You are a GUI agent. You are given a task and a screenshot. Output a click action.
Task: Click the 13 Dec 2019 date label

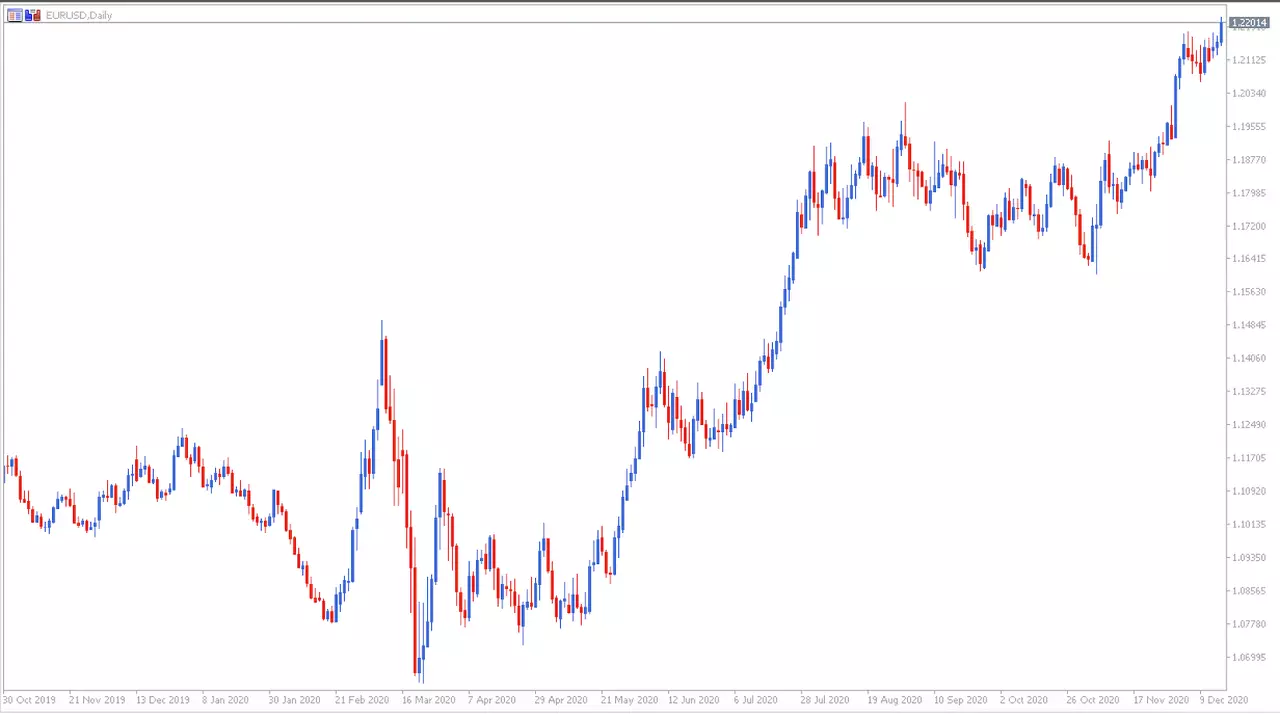point(162,700)
